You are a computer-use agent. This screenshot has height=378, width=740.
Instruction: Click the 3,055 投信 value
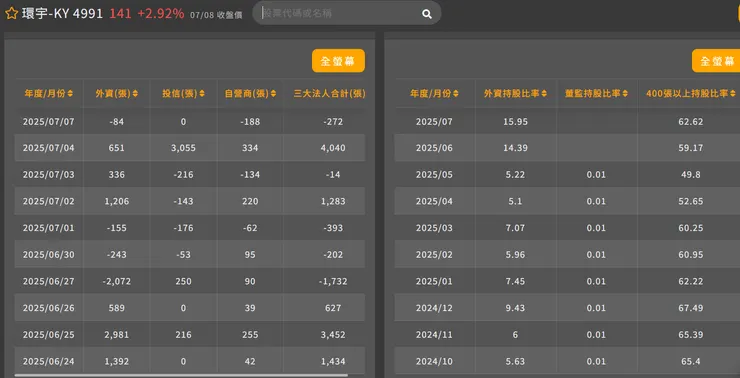(x=183, y=148)
